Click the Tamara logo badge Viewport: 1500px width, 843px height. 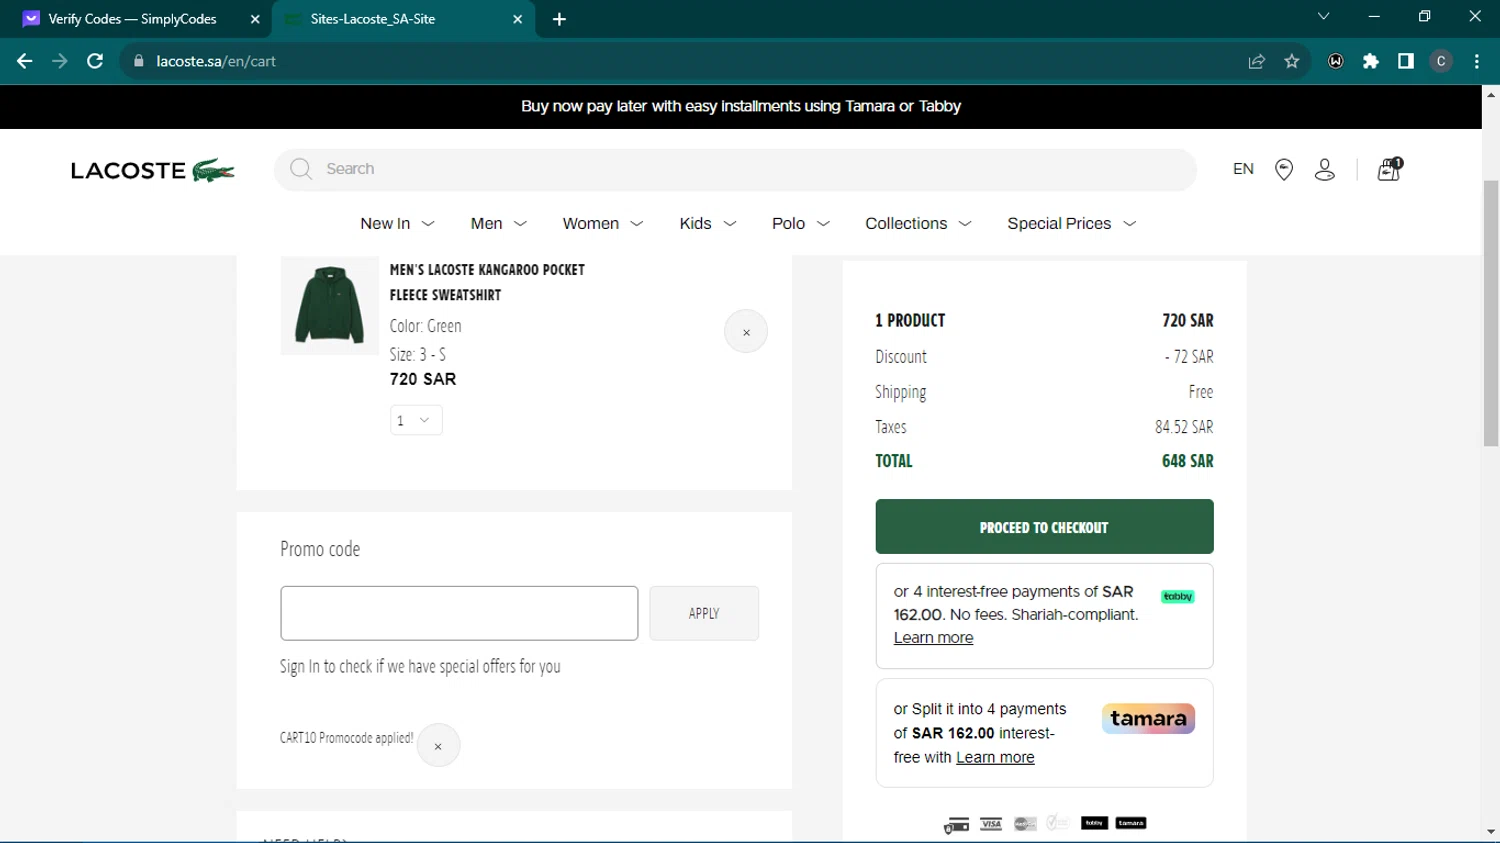[1148, 718]
